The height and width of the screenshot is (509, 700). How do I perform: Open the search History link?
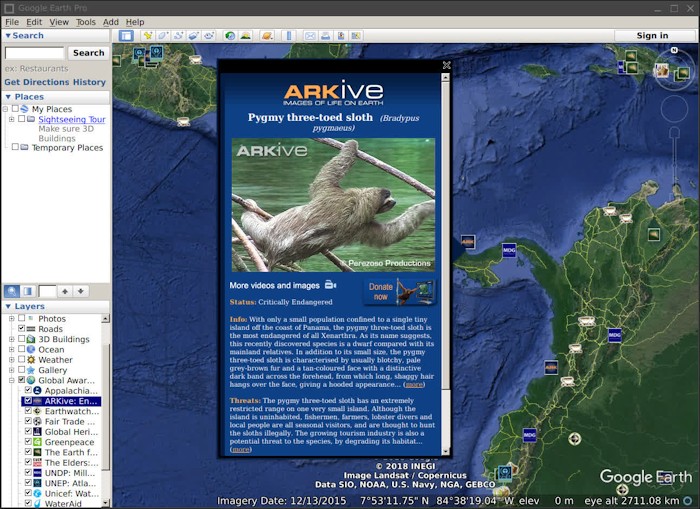point(89,82)
